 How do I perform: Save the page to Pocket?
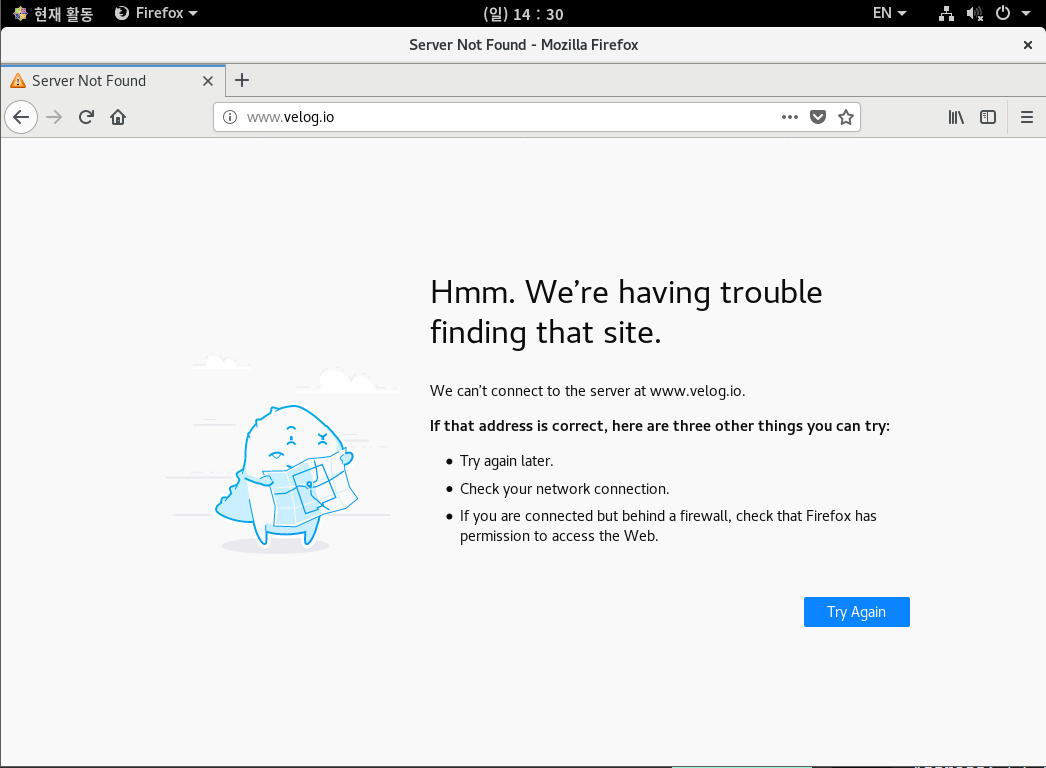tap(818, 117)
